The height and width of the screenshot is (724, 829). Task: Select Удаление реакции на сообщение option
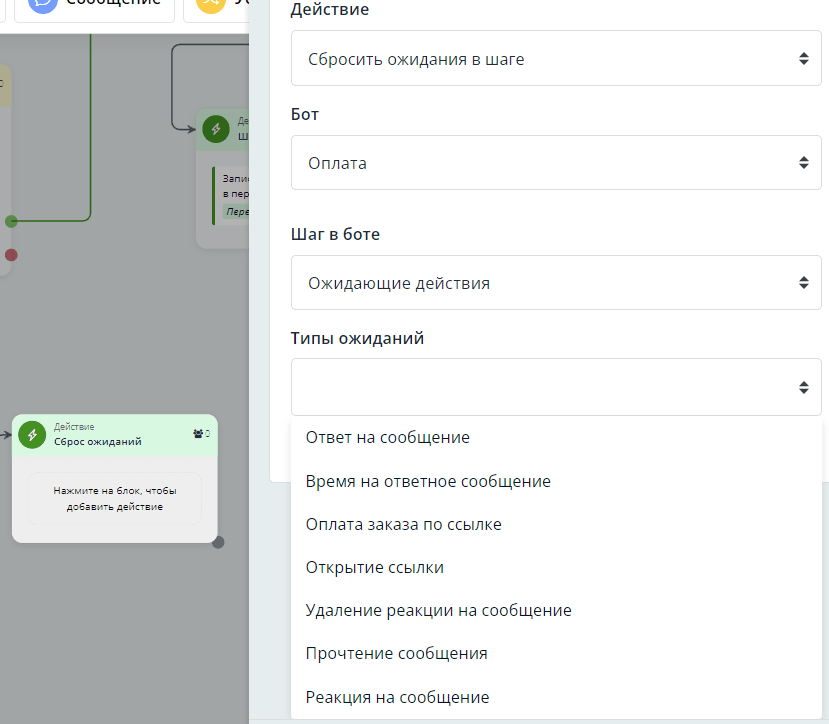click(438, 610)
